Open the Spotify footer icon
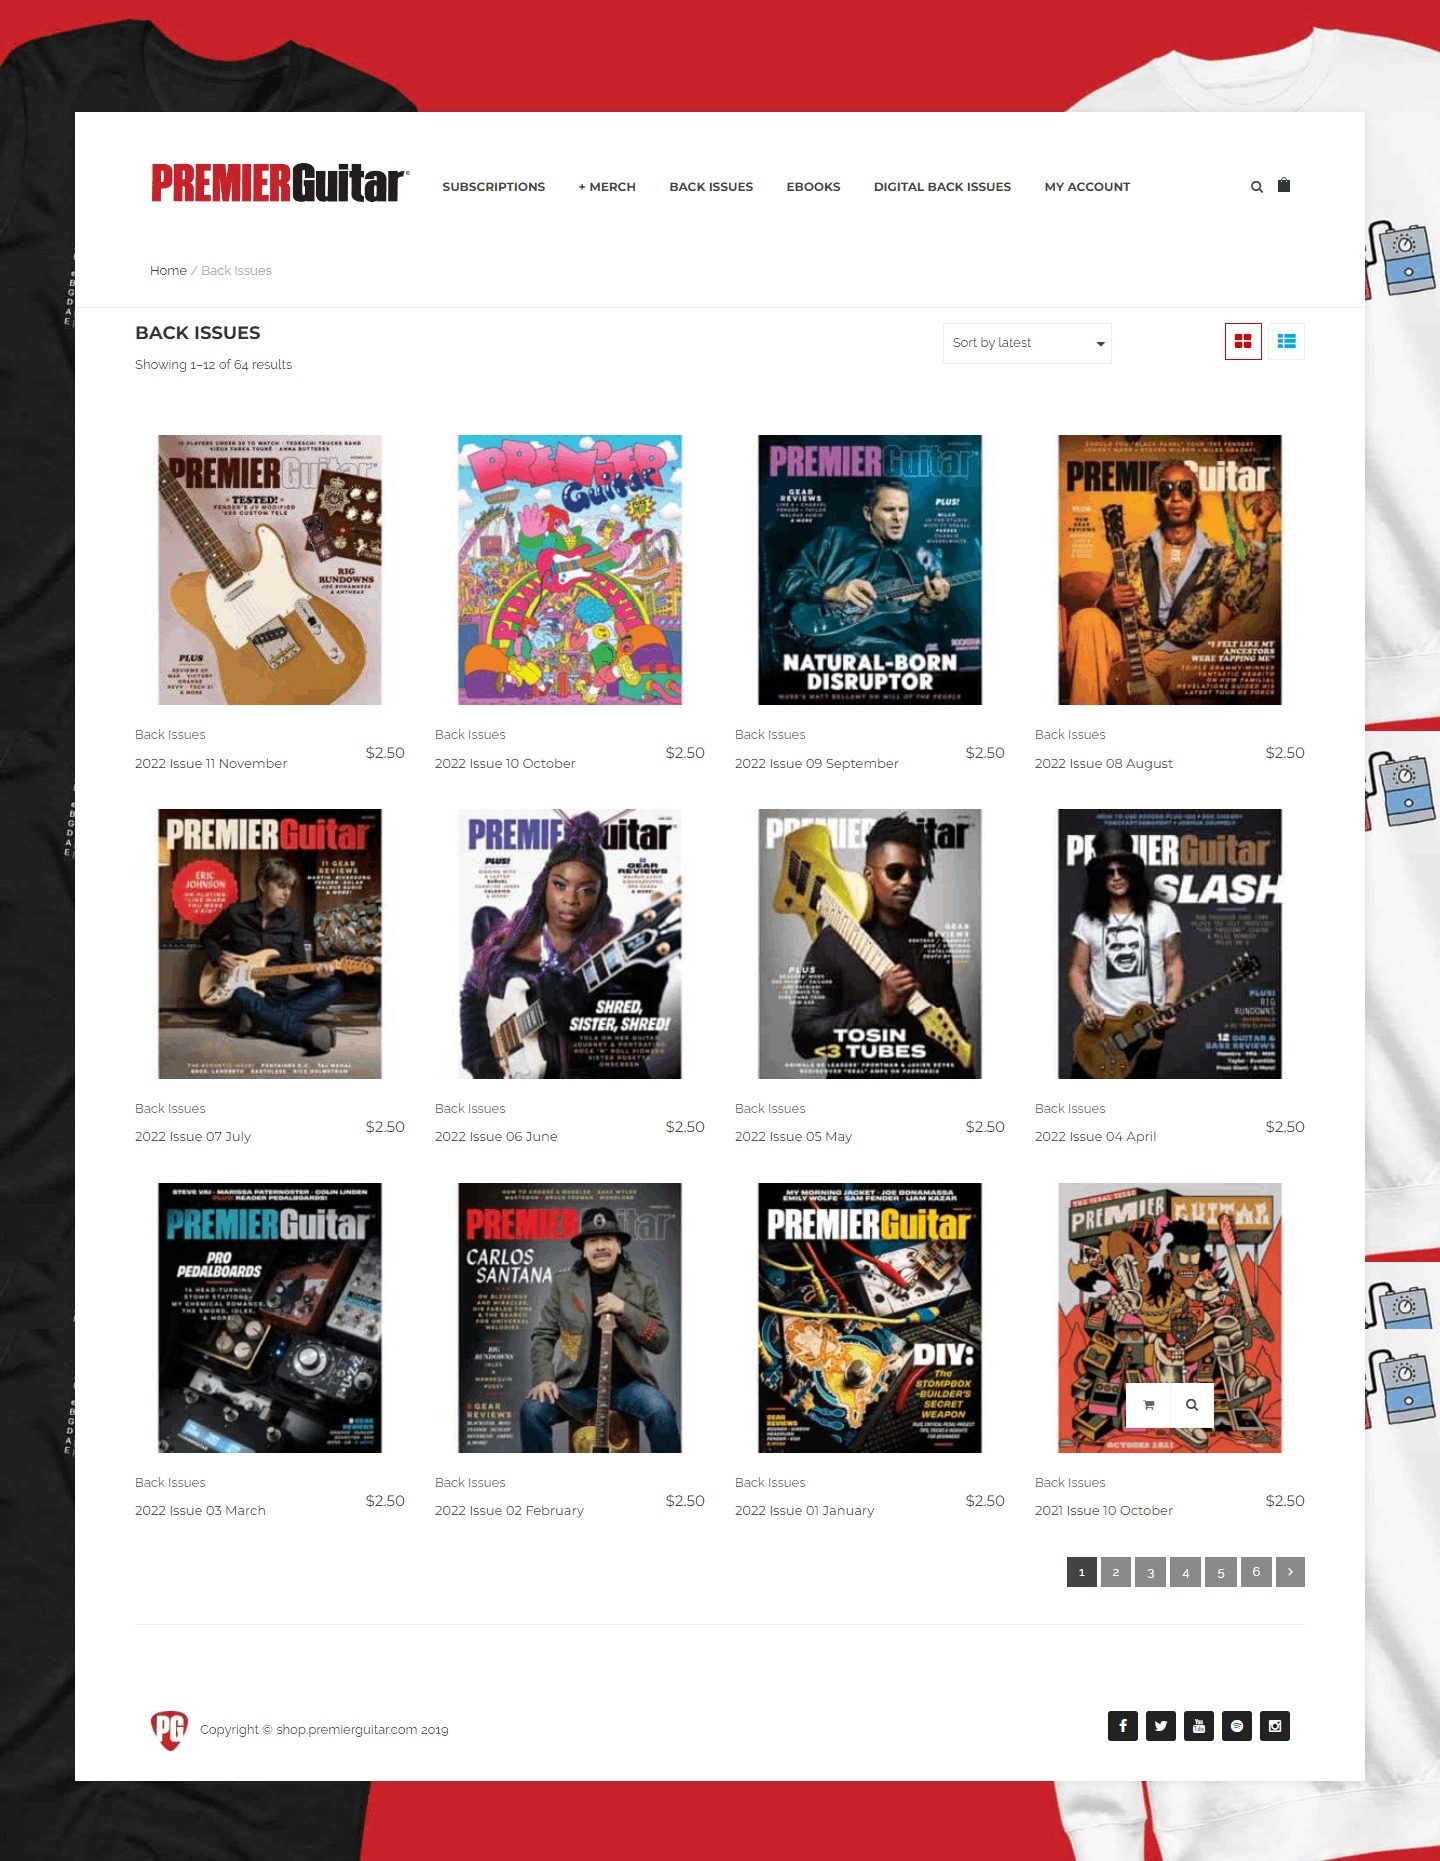Screen dimensions: 1440x1861 (1236, 1726)
